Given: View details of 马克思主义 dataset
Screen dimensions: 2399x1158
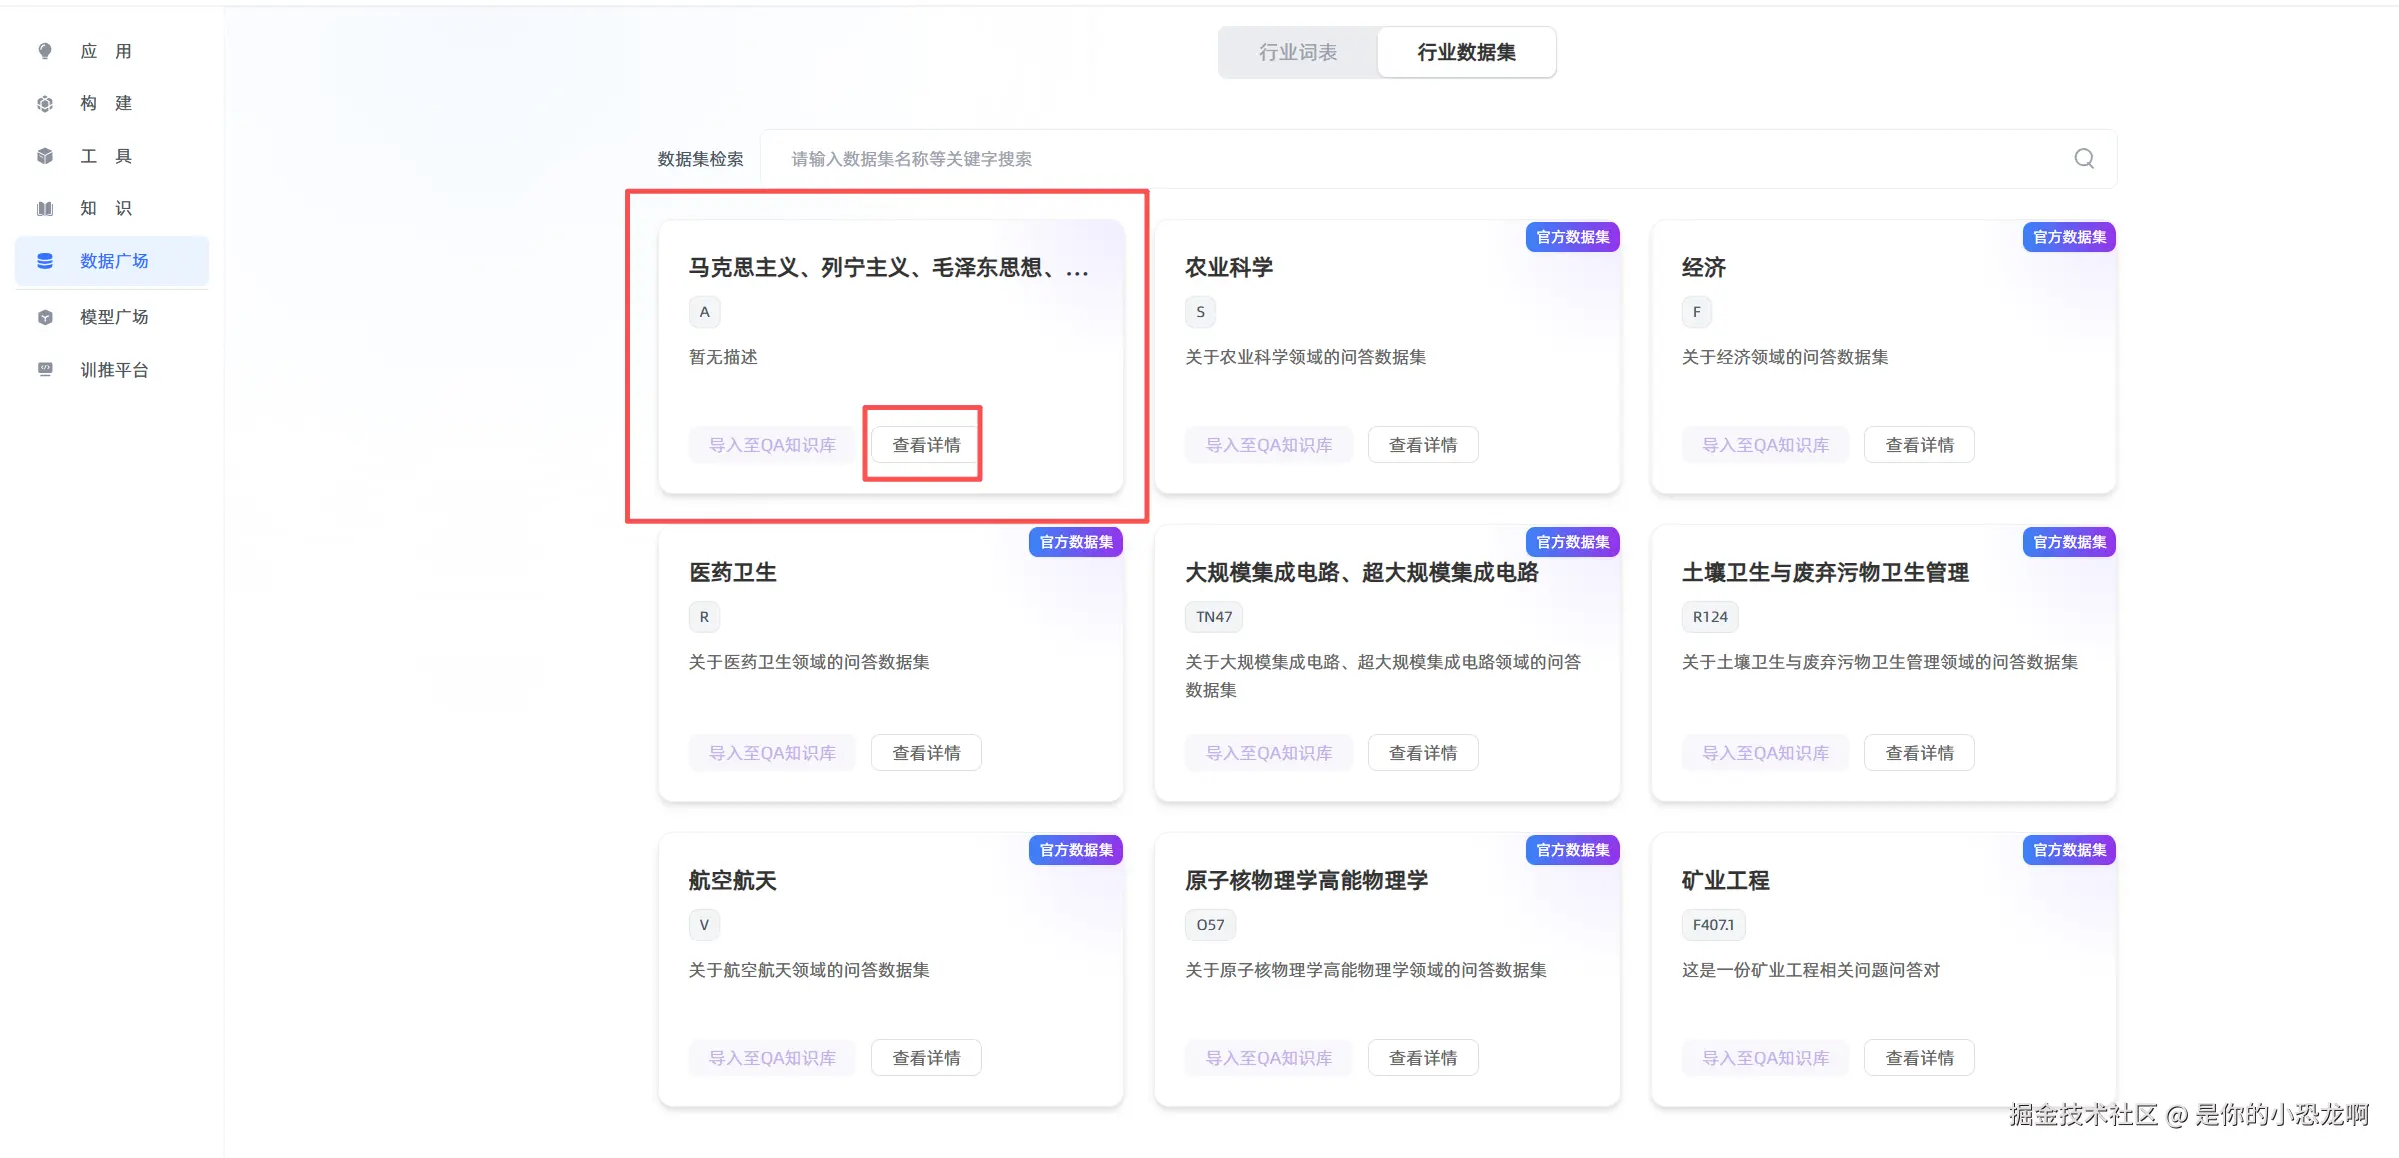Looking at the screenshot, I should pyautogui.click(x=926, y=445).
